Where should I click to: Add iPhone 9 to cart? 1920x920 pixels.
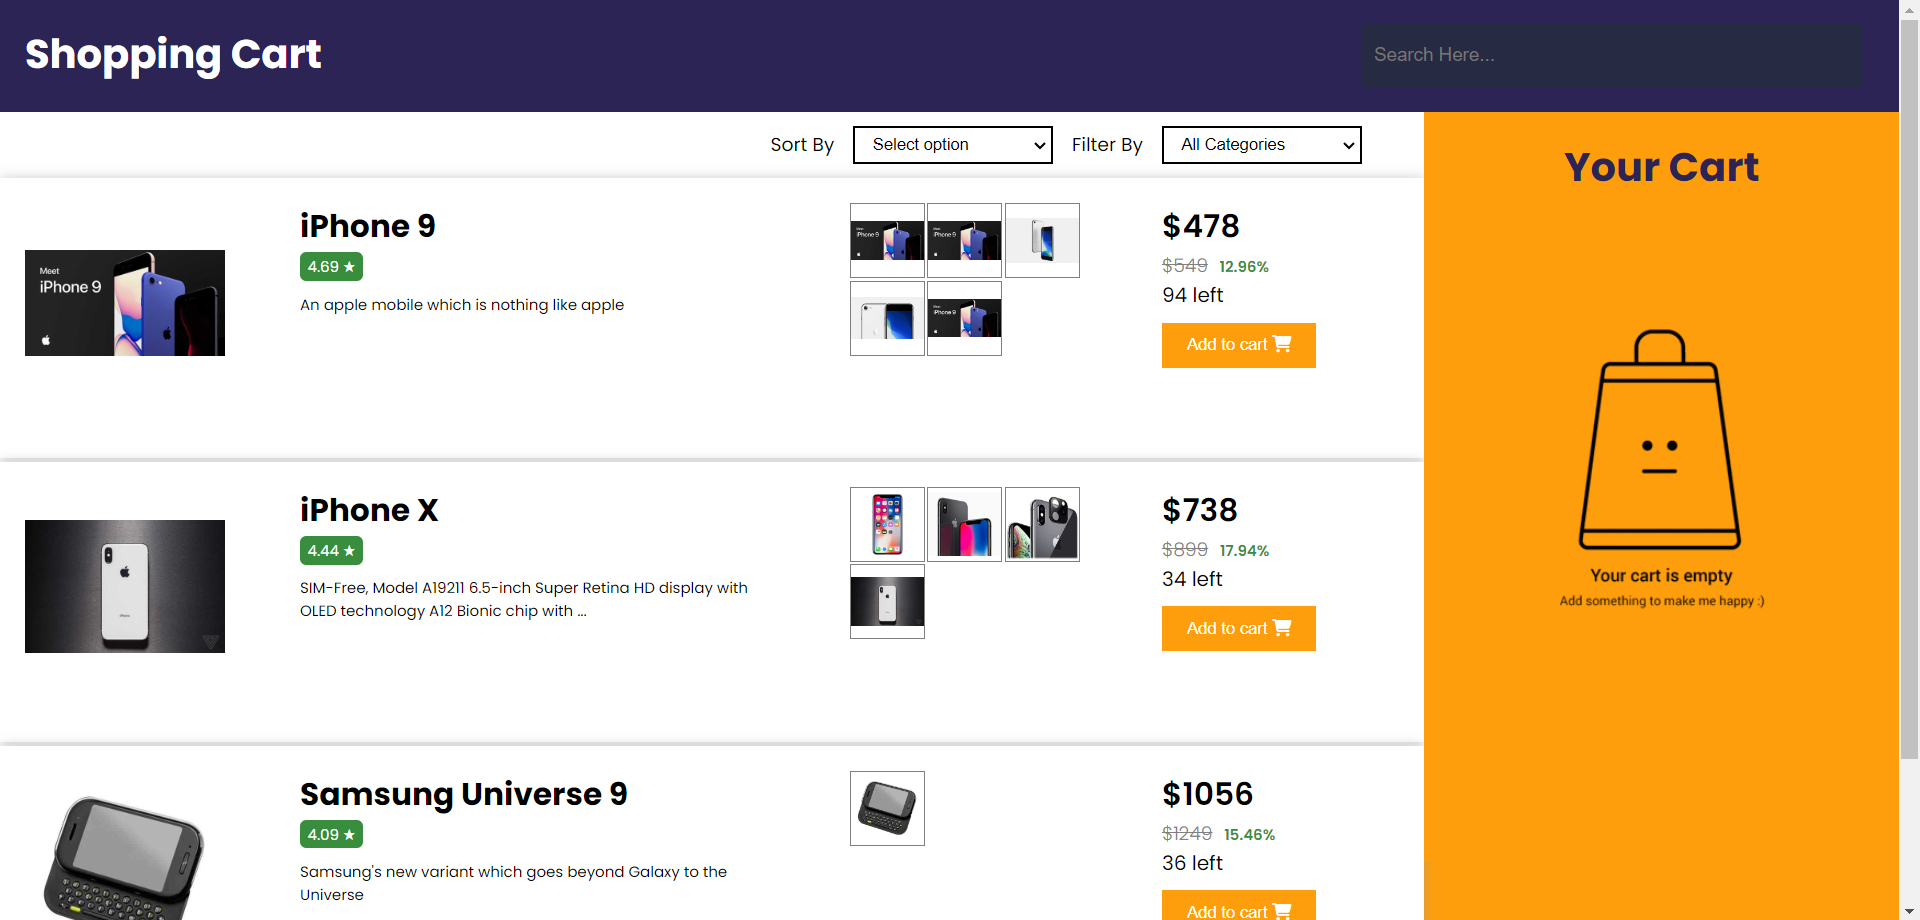pyautogui.click(x=1238, y=345)
